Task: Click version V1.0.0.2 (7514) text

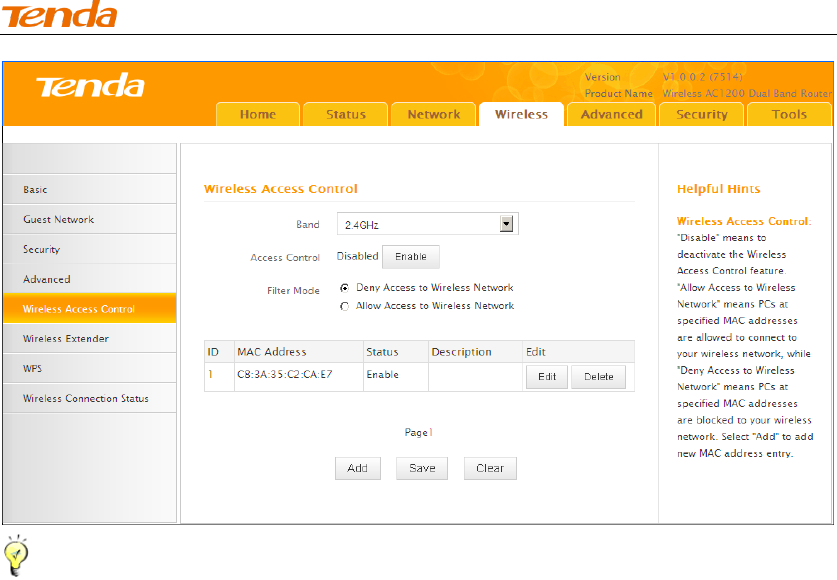Action: (702, 77)
